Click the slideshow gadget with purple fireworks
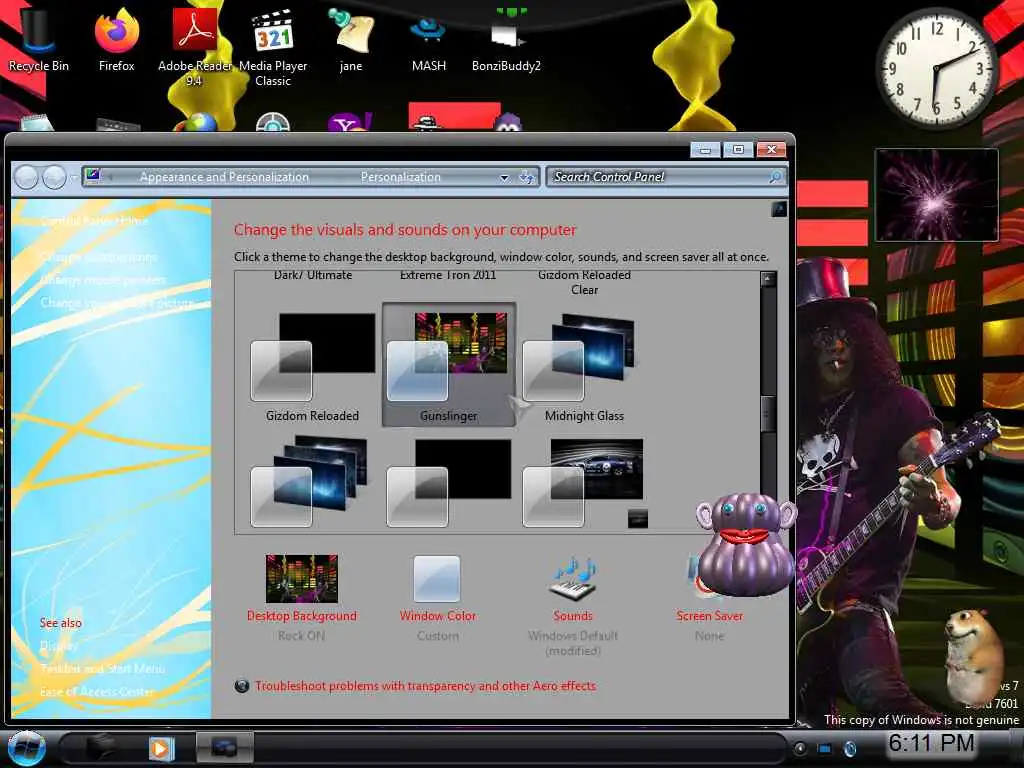 coord(936,195)
